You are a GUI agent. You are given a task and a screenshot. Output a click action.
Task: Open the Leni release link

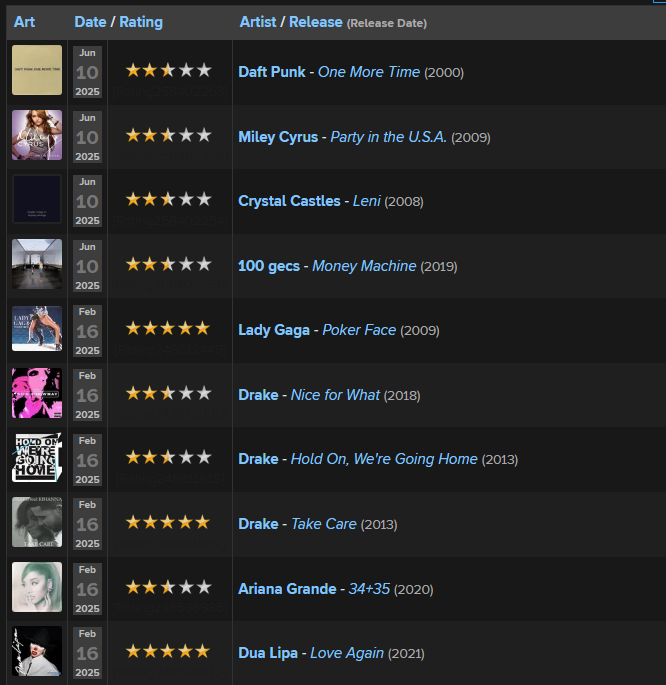(366, 201)
